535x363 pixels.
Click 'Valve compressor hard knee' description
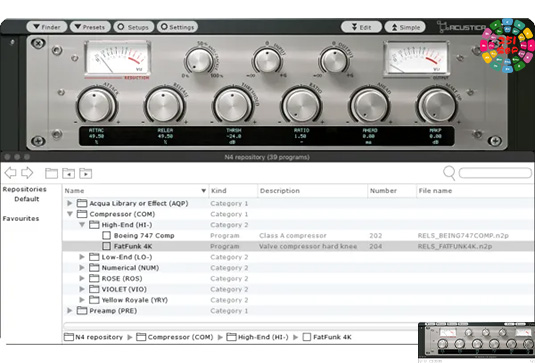tap(308, 246)
